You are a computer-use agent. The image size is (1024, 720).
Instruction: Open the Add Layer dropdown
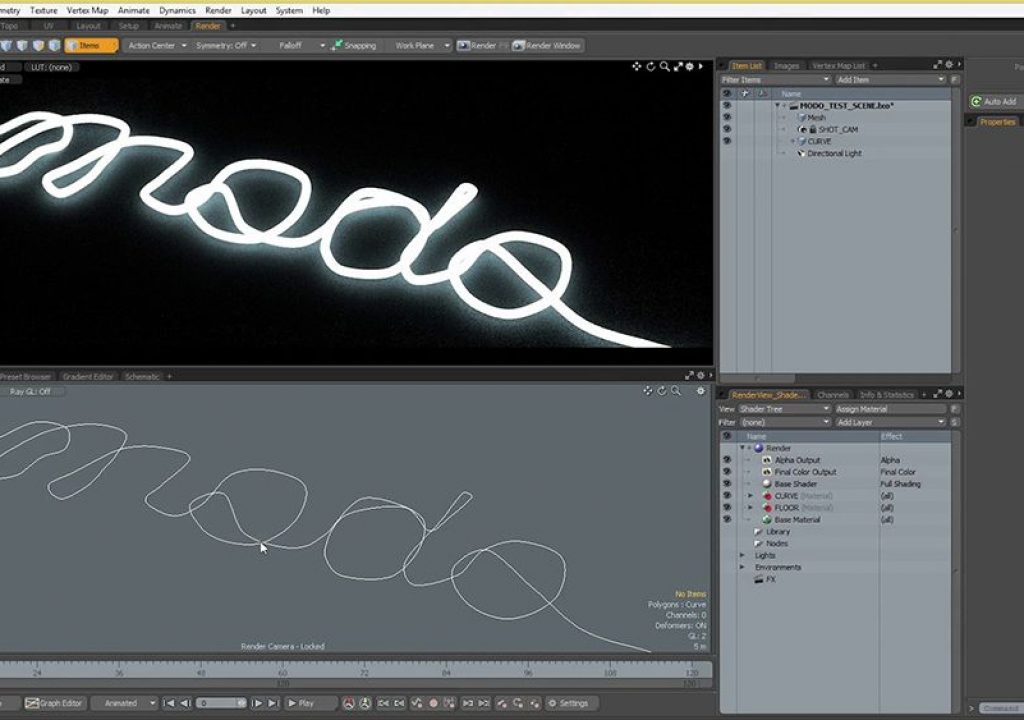(891, 422)
